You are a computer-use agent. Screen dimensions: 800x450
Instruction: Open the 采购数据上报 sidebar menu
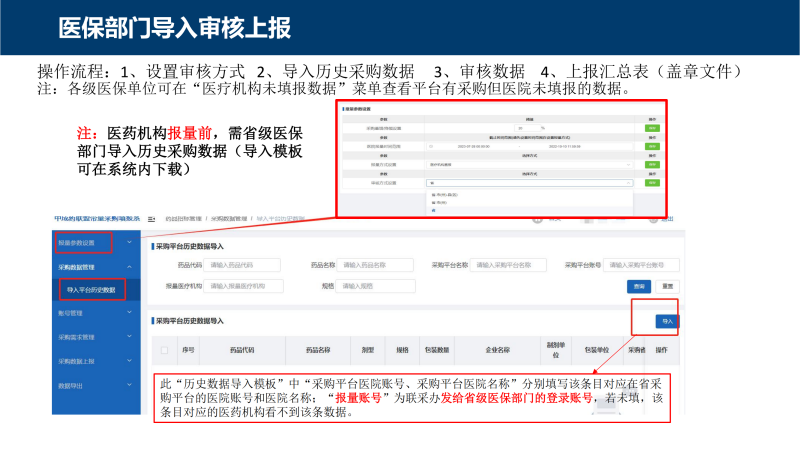click(90, 362)
